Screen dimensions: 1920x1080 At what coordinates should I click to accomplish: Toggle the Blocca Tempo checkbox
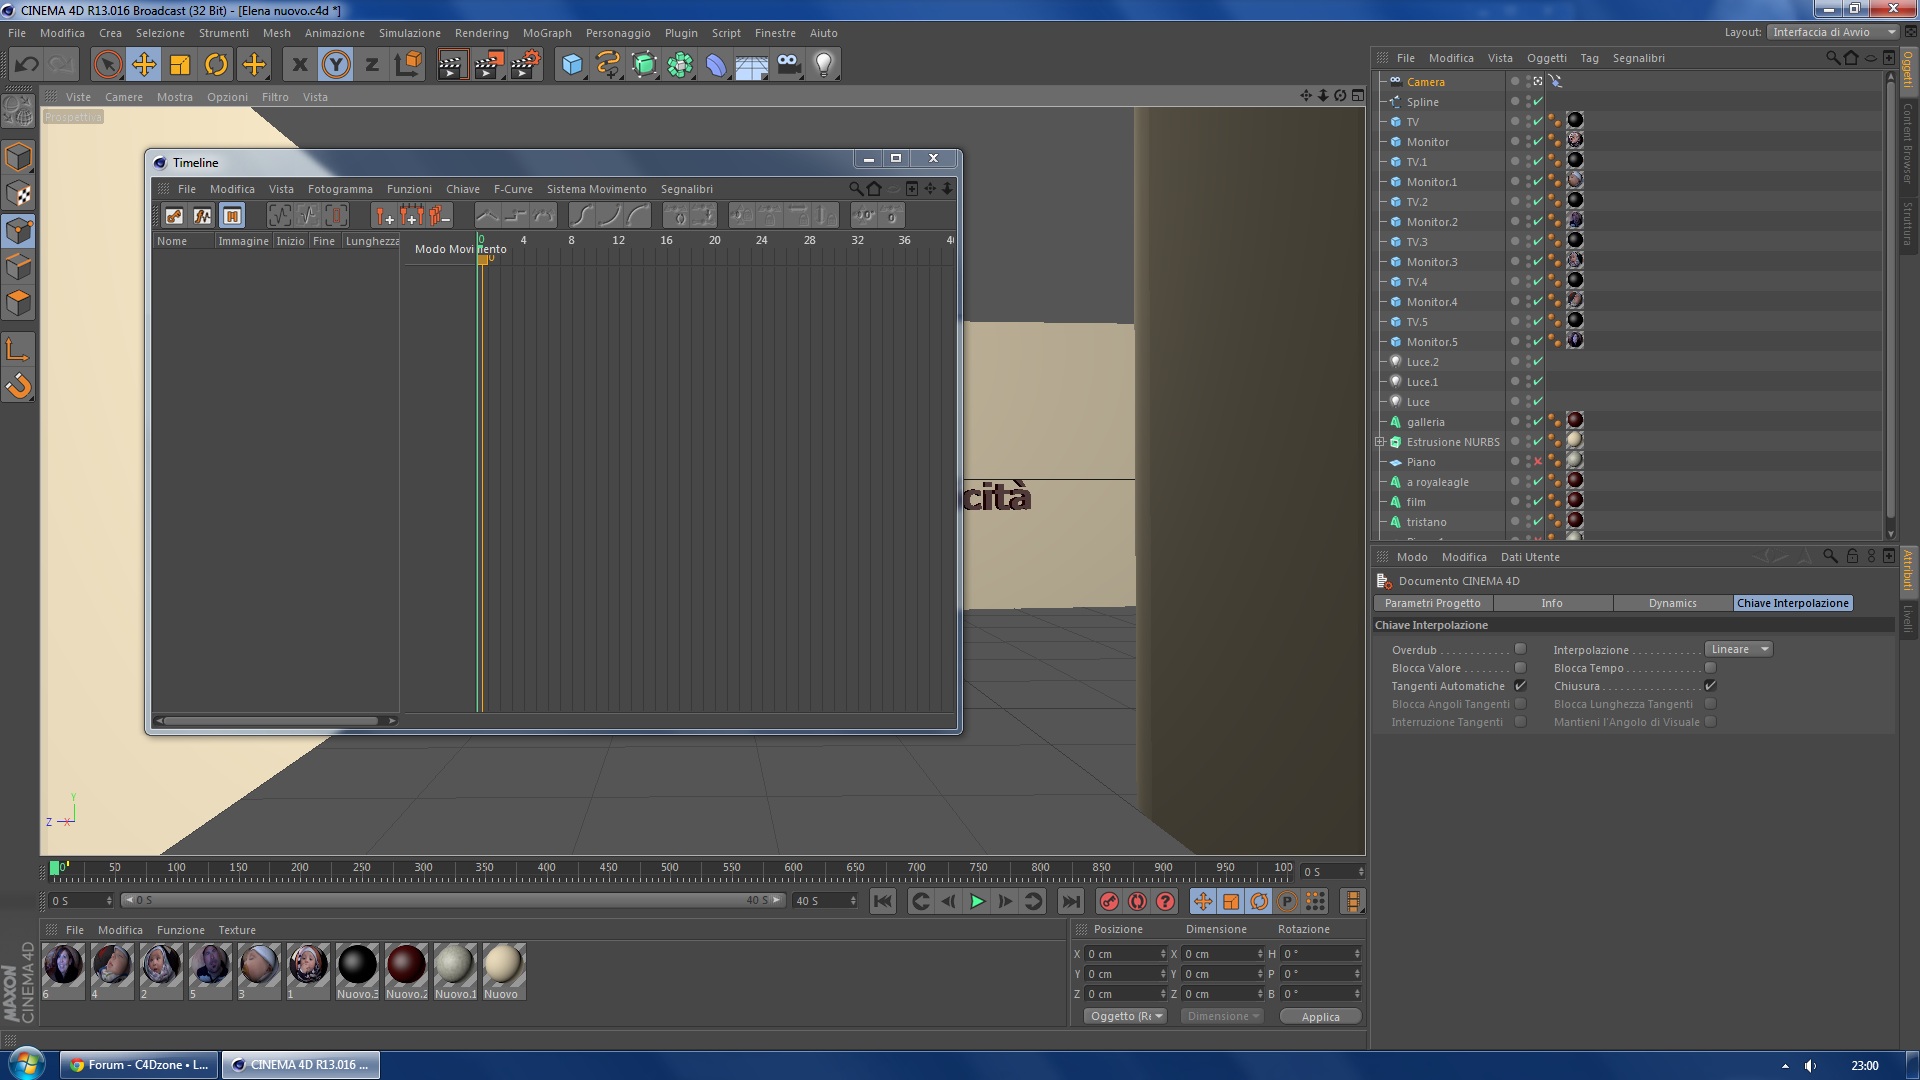click(1710, 667)
